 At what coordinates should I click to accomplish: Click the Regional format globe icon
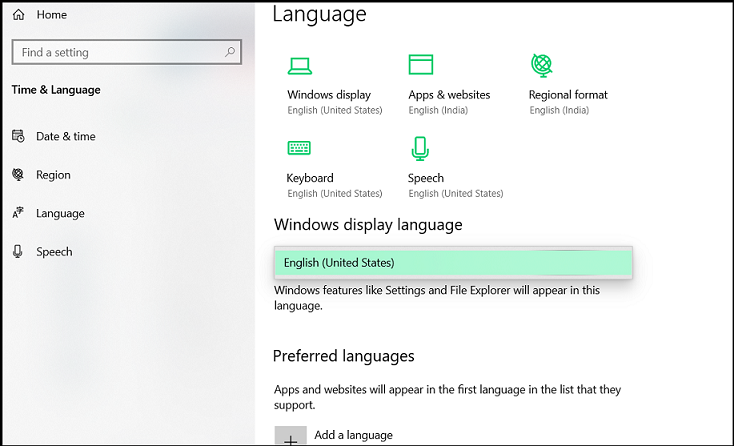click(x=542, y=65)
